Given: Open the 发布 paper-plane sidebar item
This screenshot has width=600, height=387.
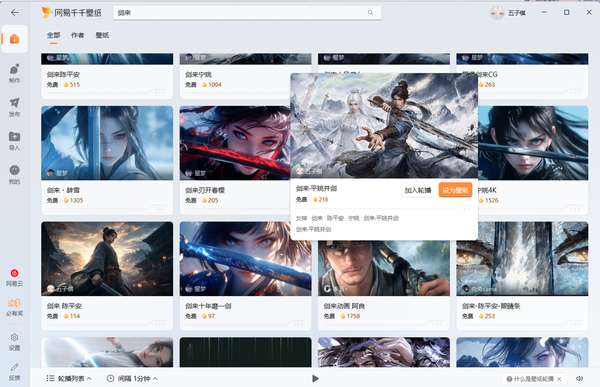Looking at the screenshot, I should point(15,107).
